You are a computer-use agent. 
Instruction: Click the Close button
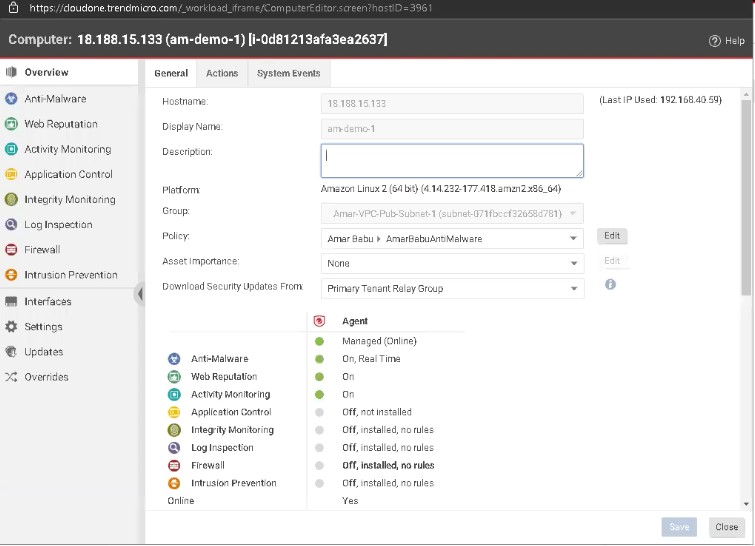click(727, 527)
